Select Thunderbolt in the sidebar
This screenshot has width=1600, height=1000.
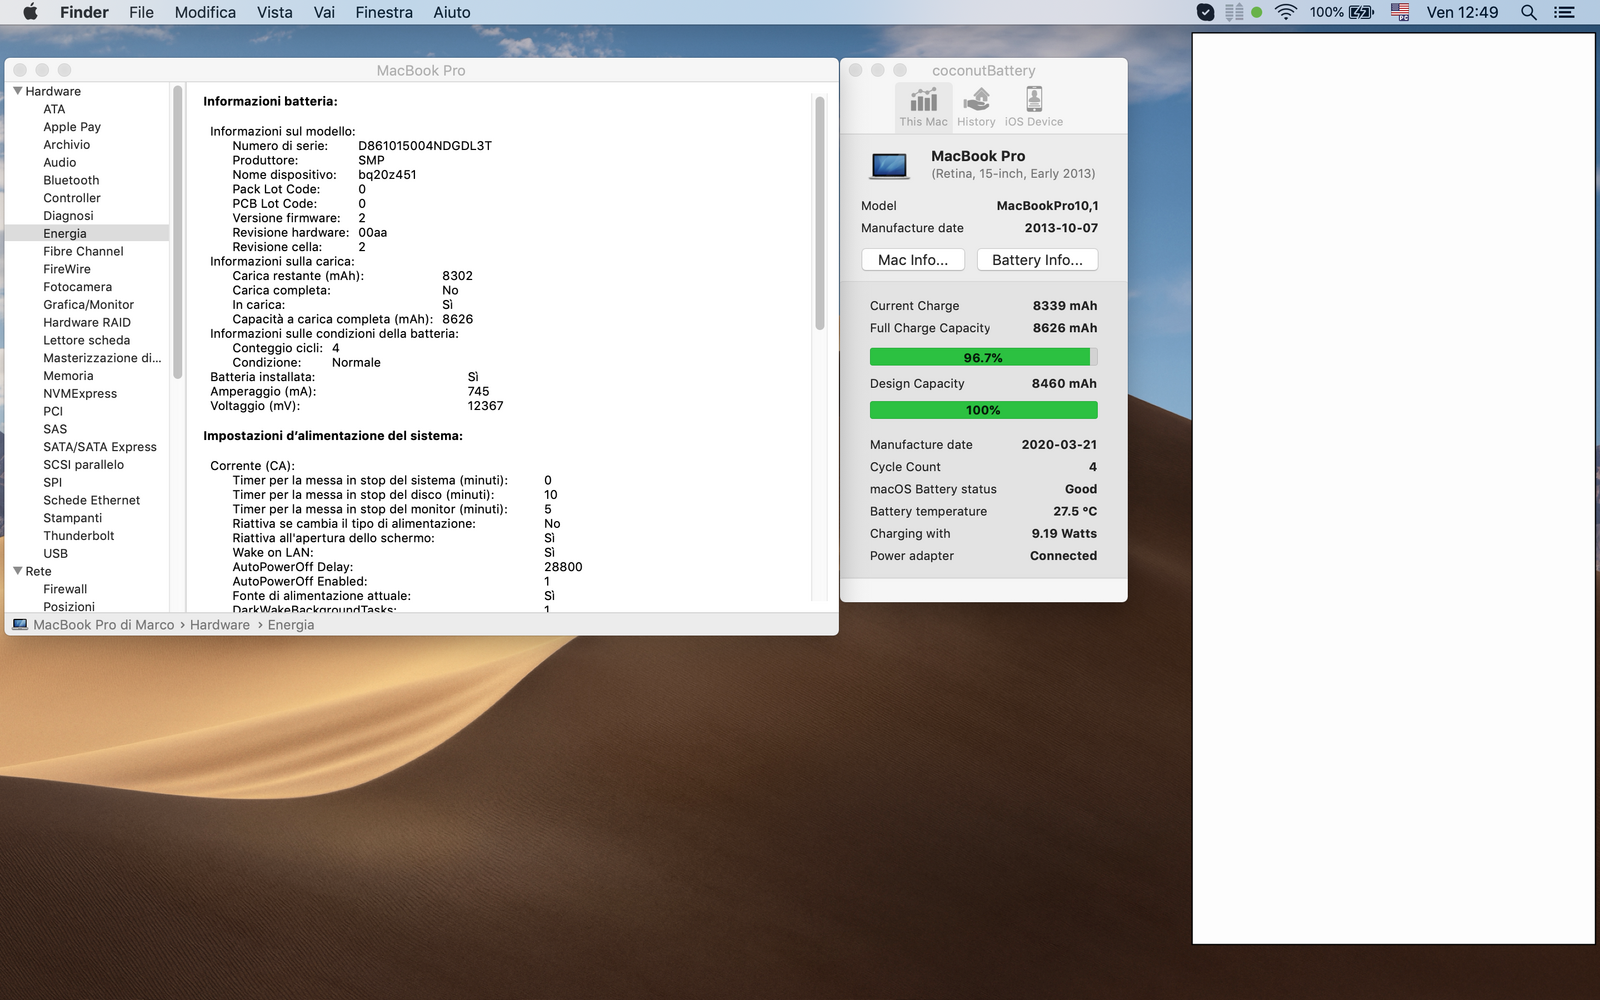click(78, 535)
